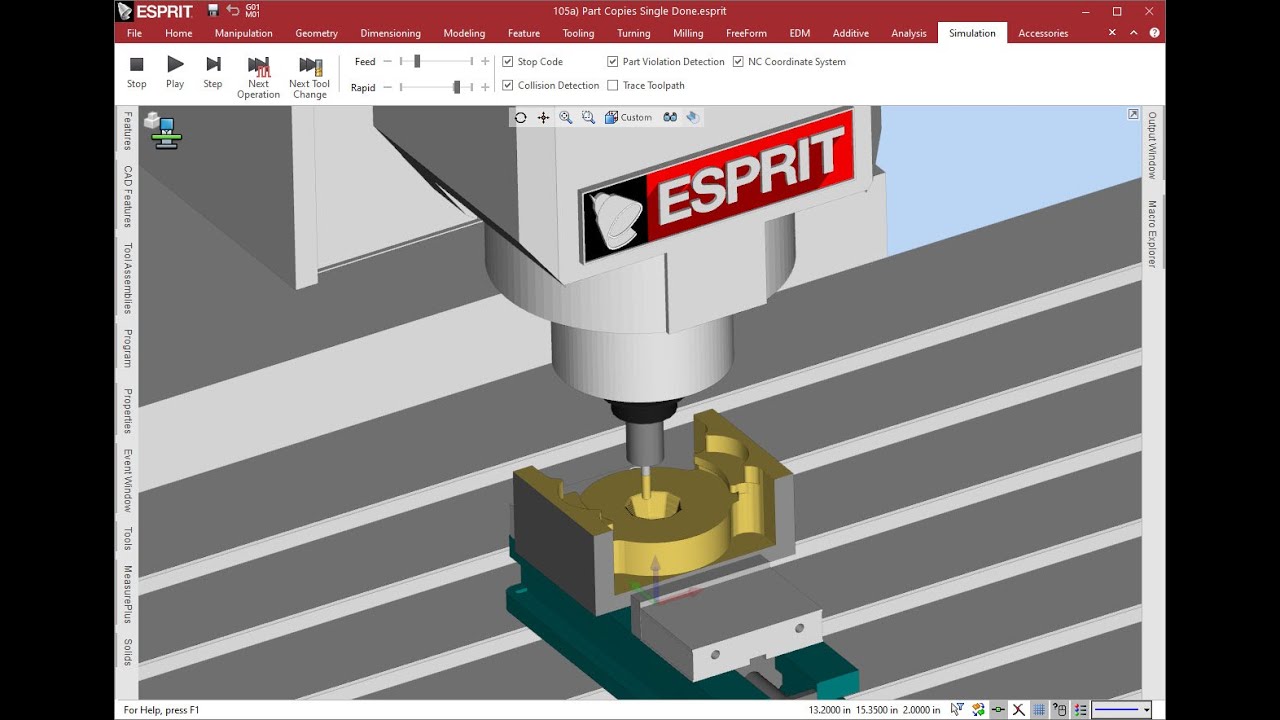Screen dimensions: 1280x720
Task: Switch to the Analysis tab
Action: pos(909,33)
